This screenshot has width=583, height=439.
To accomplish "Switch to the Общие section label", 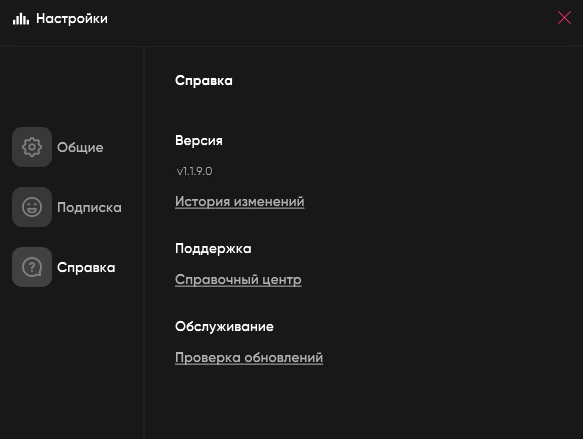I will pos(80,148).
